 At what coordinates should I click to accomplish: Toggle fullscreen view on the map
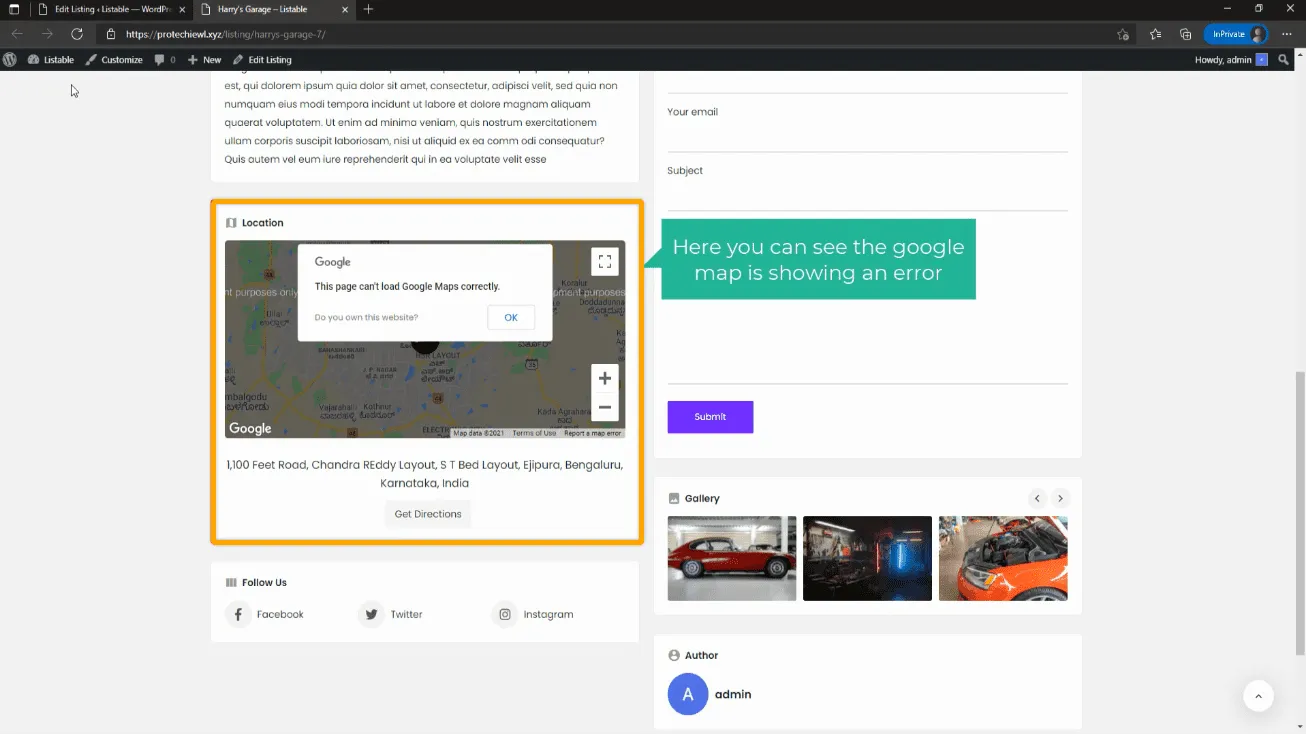[604, 262]
